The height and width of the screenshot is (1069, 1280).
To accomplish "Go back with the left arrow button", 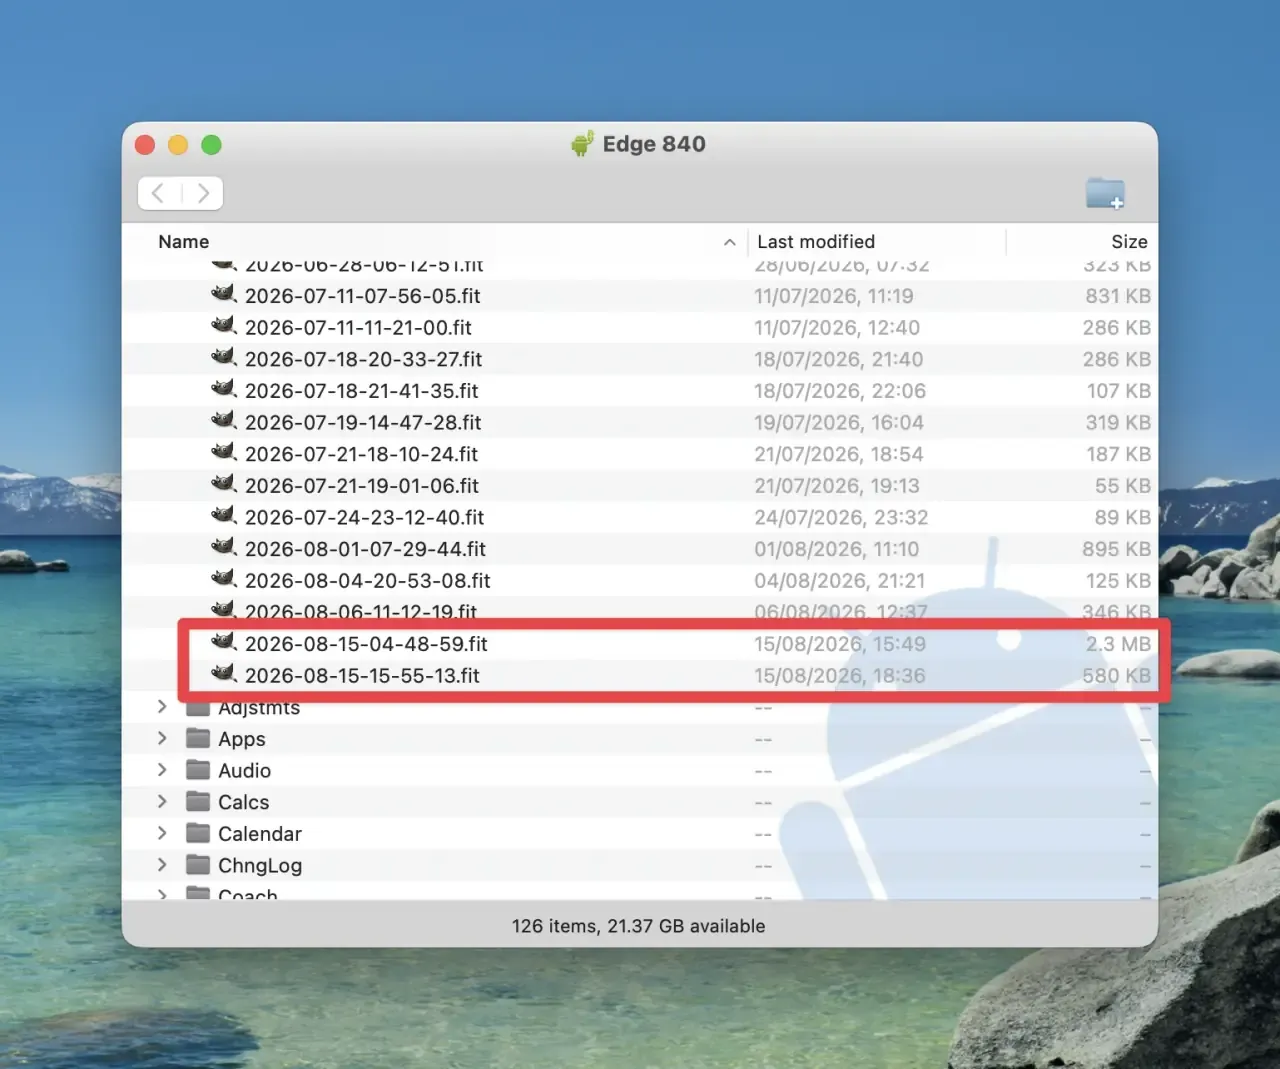I will (158, 193).
